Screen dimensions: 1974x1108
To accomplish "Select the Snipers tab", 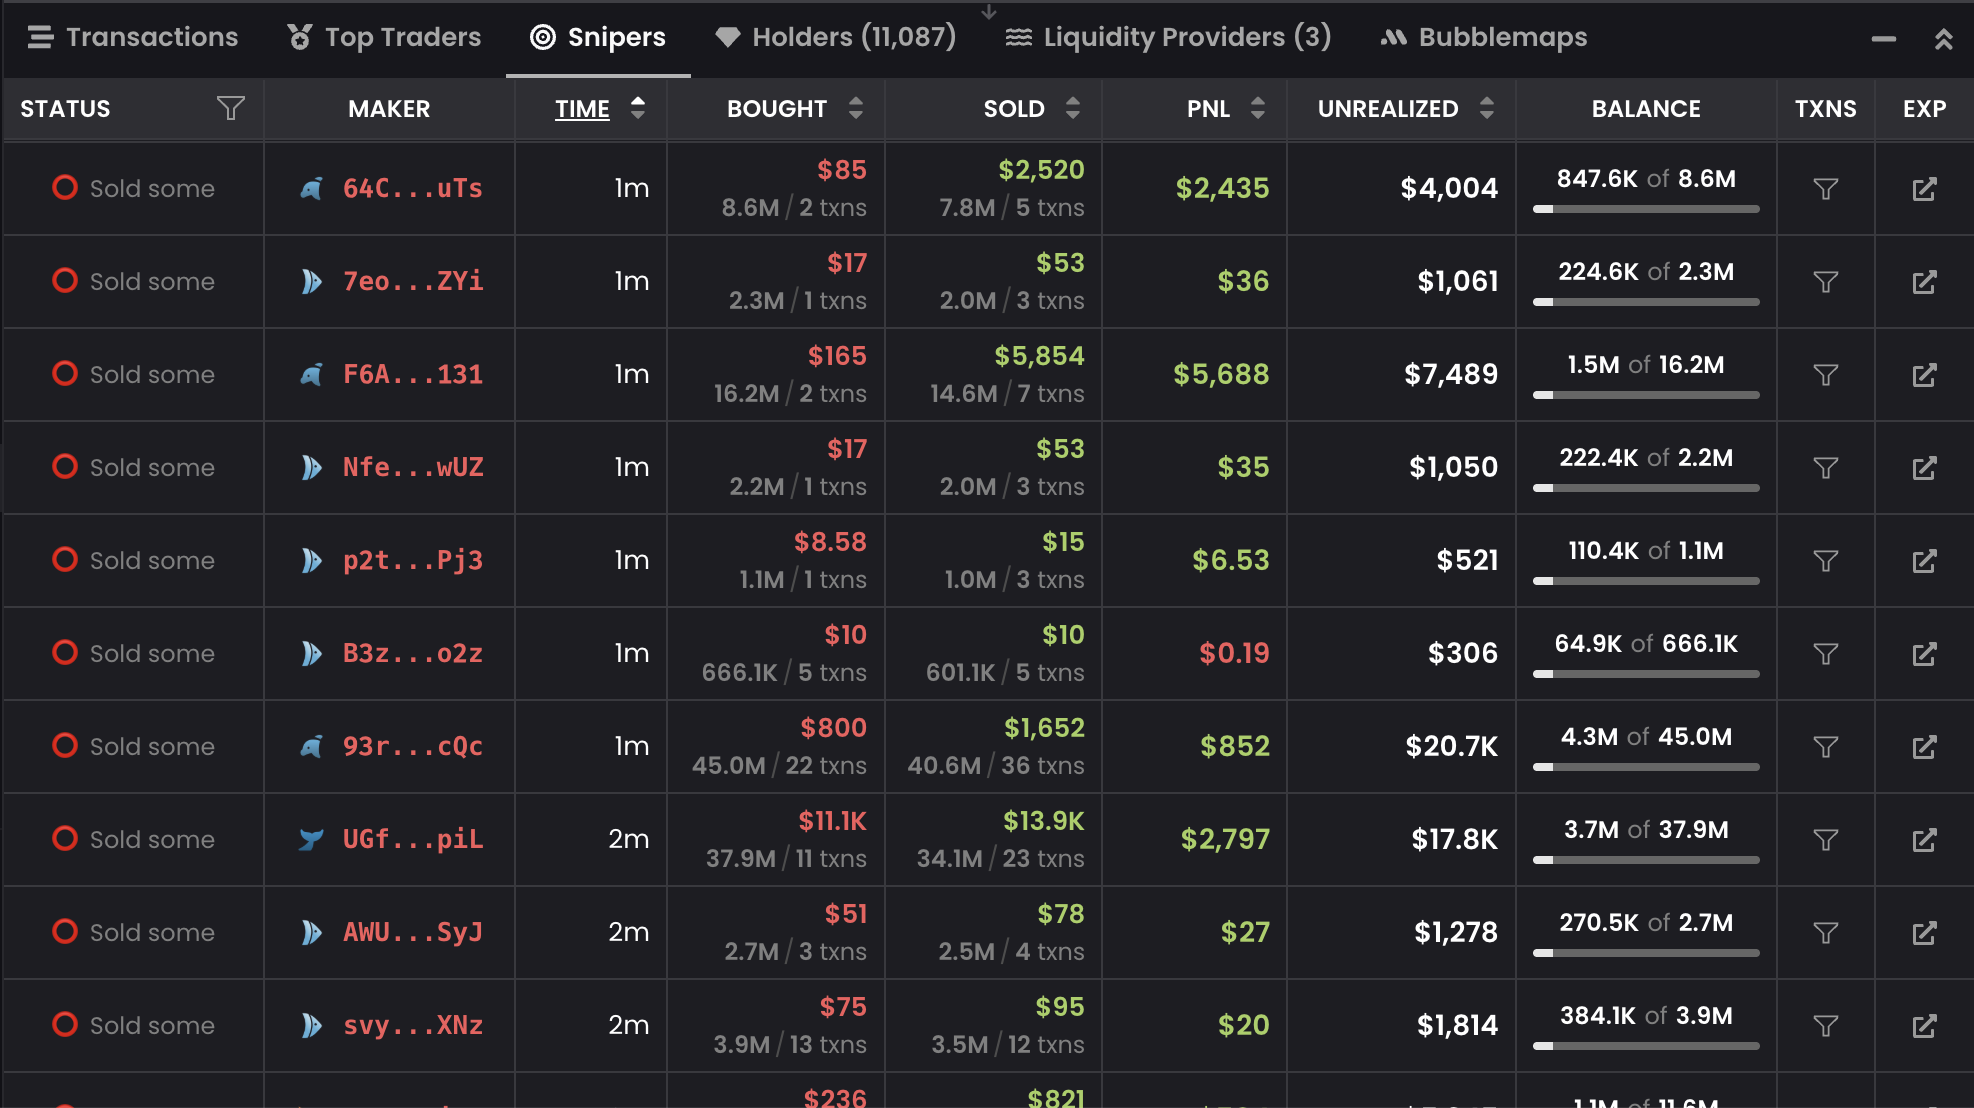I will pos(598,37).
